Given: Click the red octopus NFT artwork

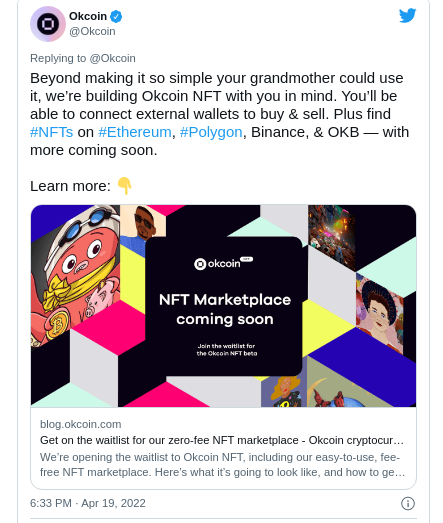Looking at the screenshot, I should coord(76,275).
